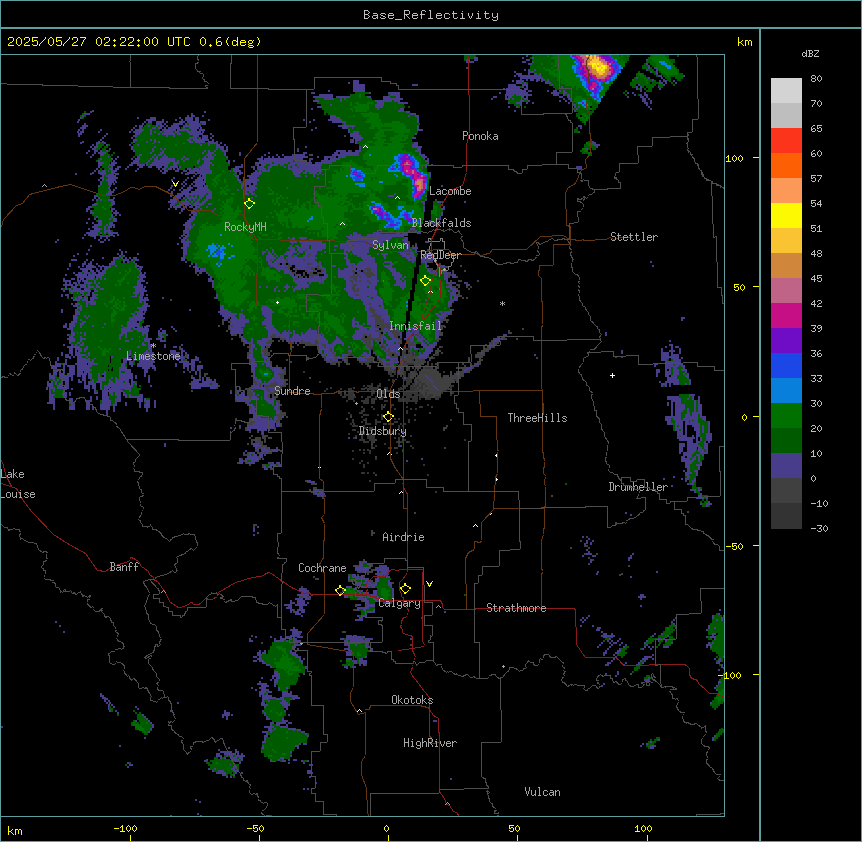Image resolution: width=862 pixels, height=842 pixels.
Task: Click the Blackfalds city label
Action: coord(441,223)
